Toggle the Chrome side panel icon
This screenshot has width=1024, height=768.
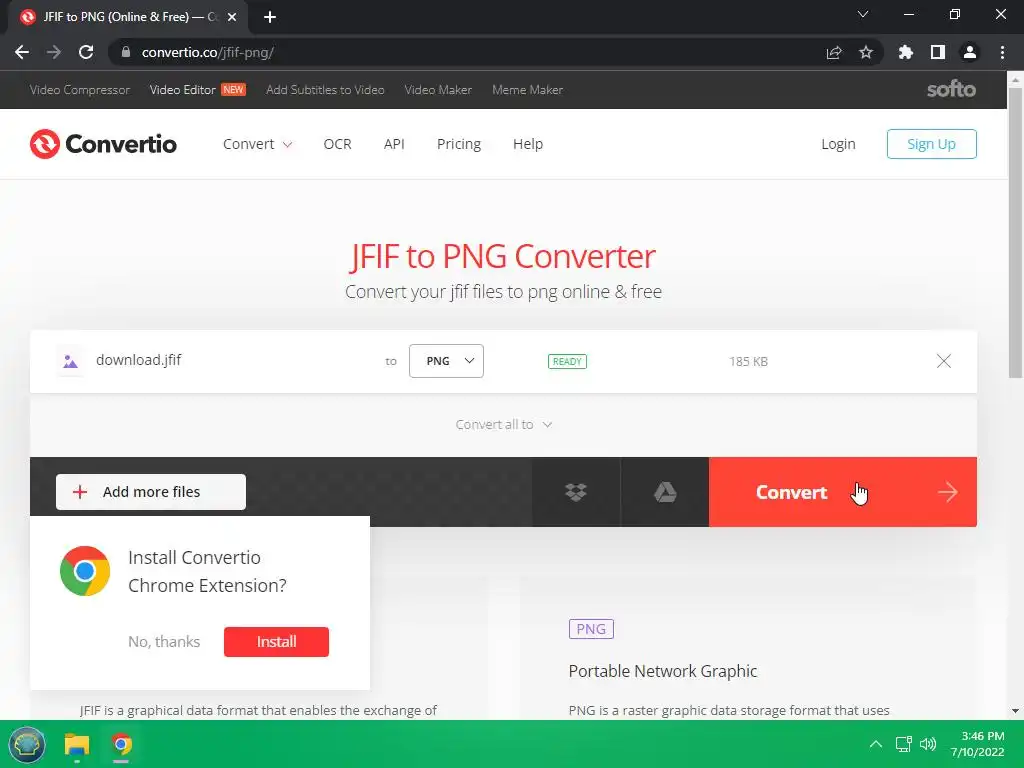click(938, 52)
